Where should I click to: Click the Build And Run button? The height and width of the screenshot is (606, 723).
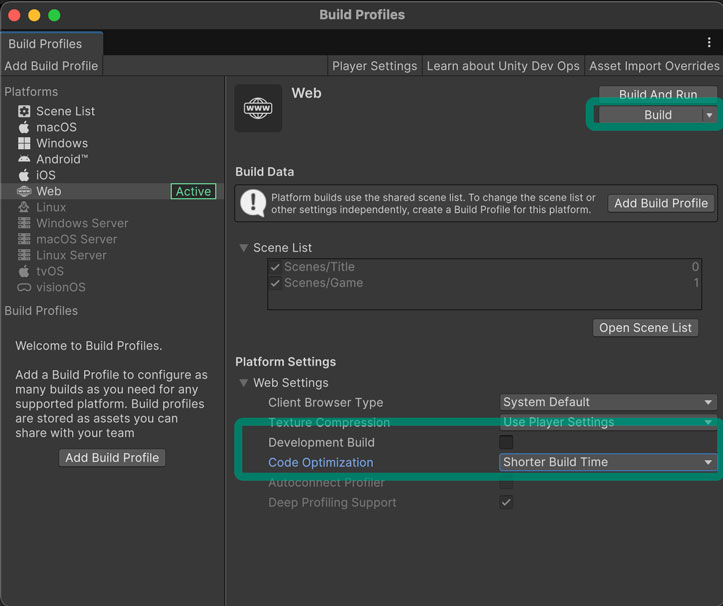coord(658,94)
